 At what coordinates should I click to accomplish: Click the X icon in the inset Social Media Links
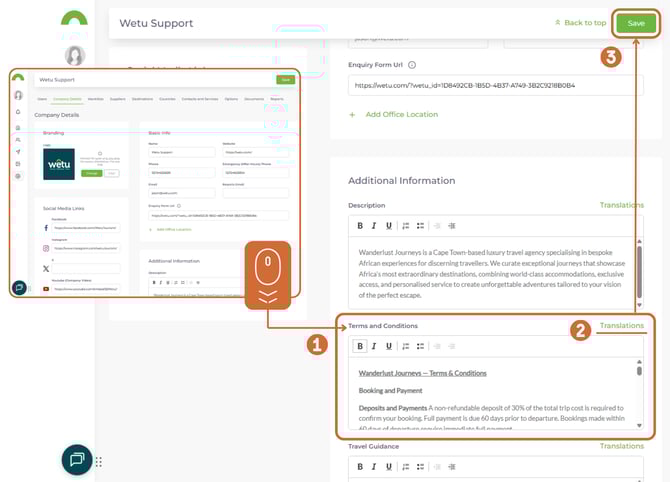(46, 269)
